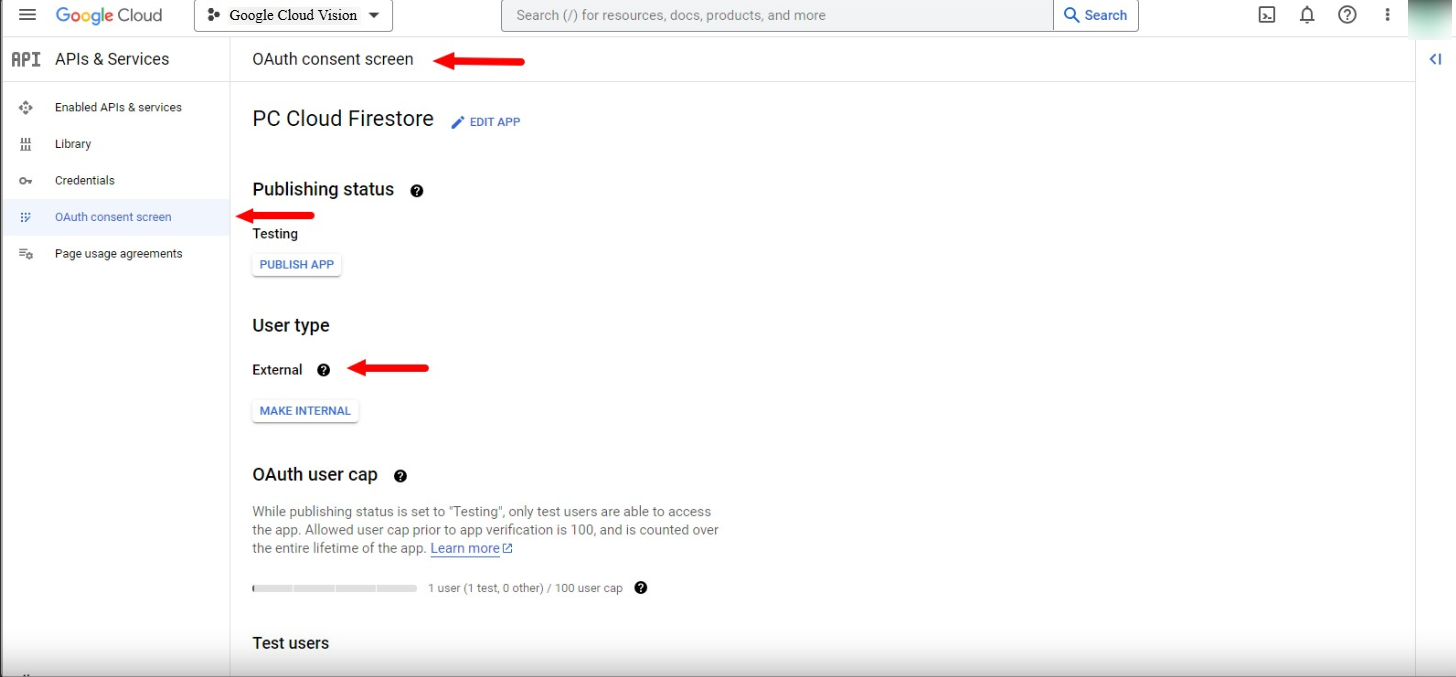Open the notifications bell

(x=1307, y=15)
